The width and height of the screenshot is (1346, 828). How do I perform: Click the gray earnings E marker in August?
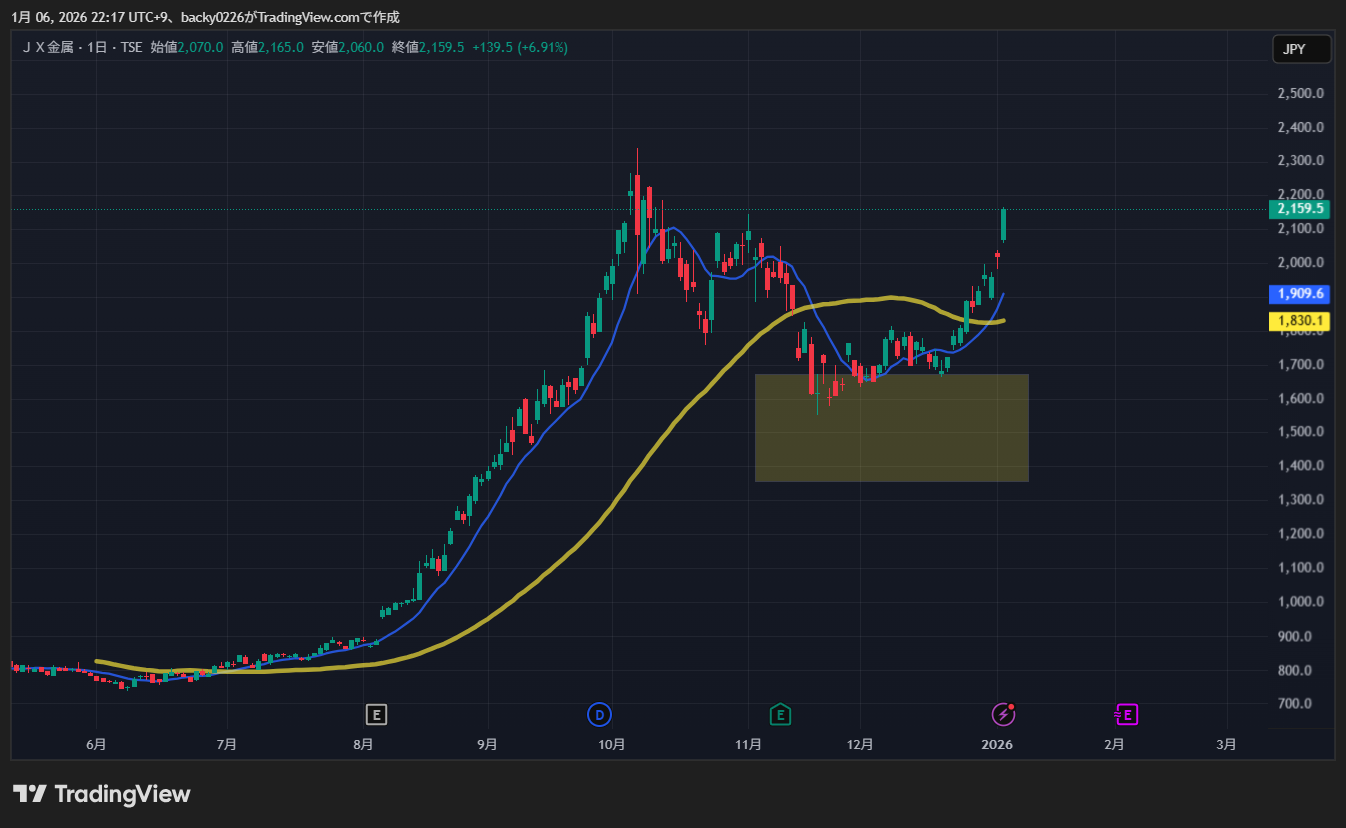376,714
